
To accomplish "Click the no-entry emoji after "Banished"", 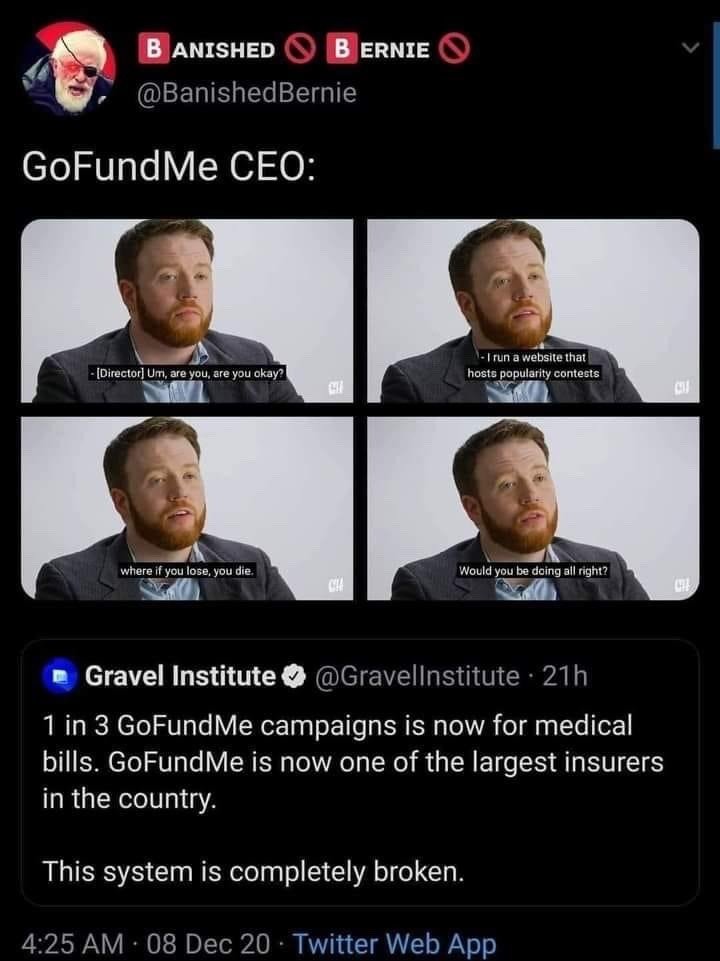I will (x=296, y=48).
